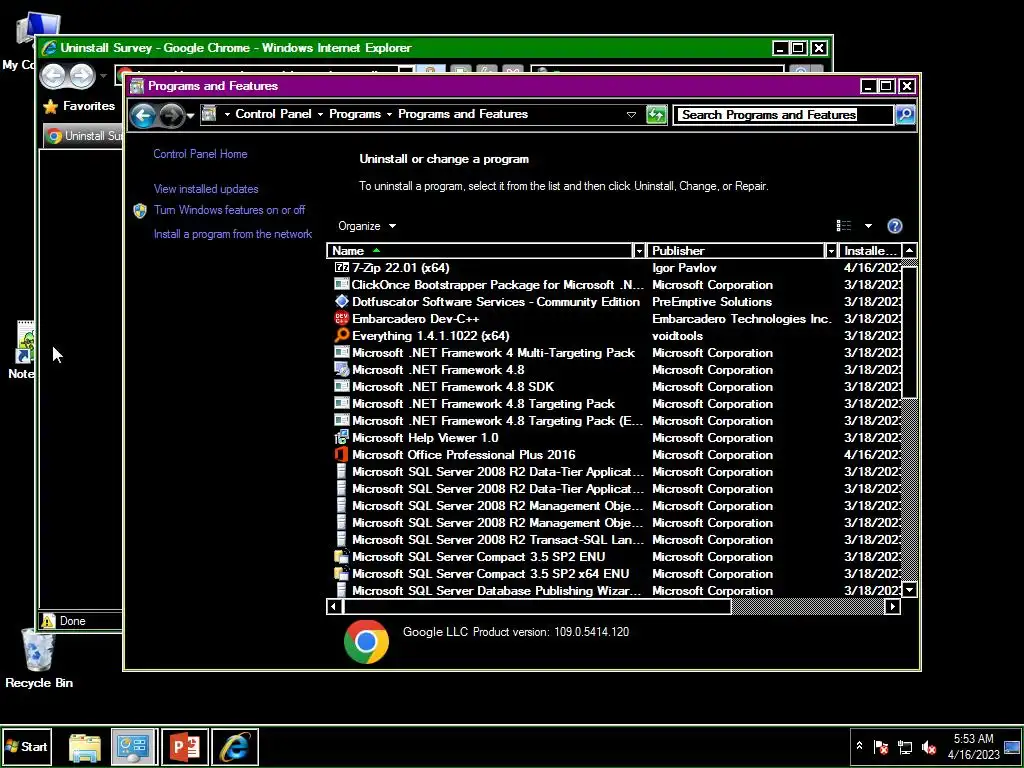Click the Show desktop button at taskbar end
This screenshot has height=768, width=1024.
tap(1012, 747)
